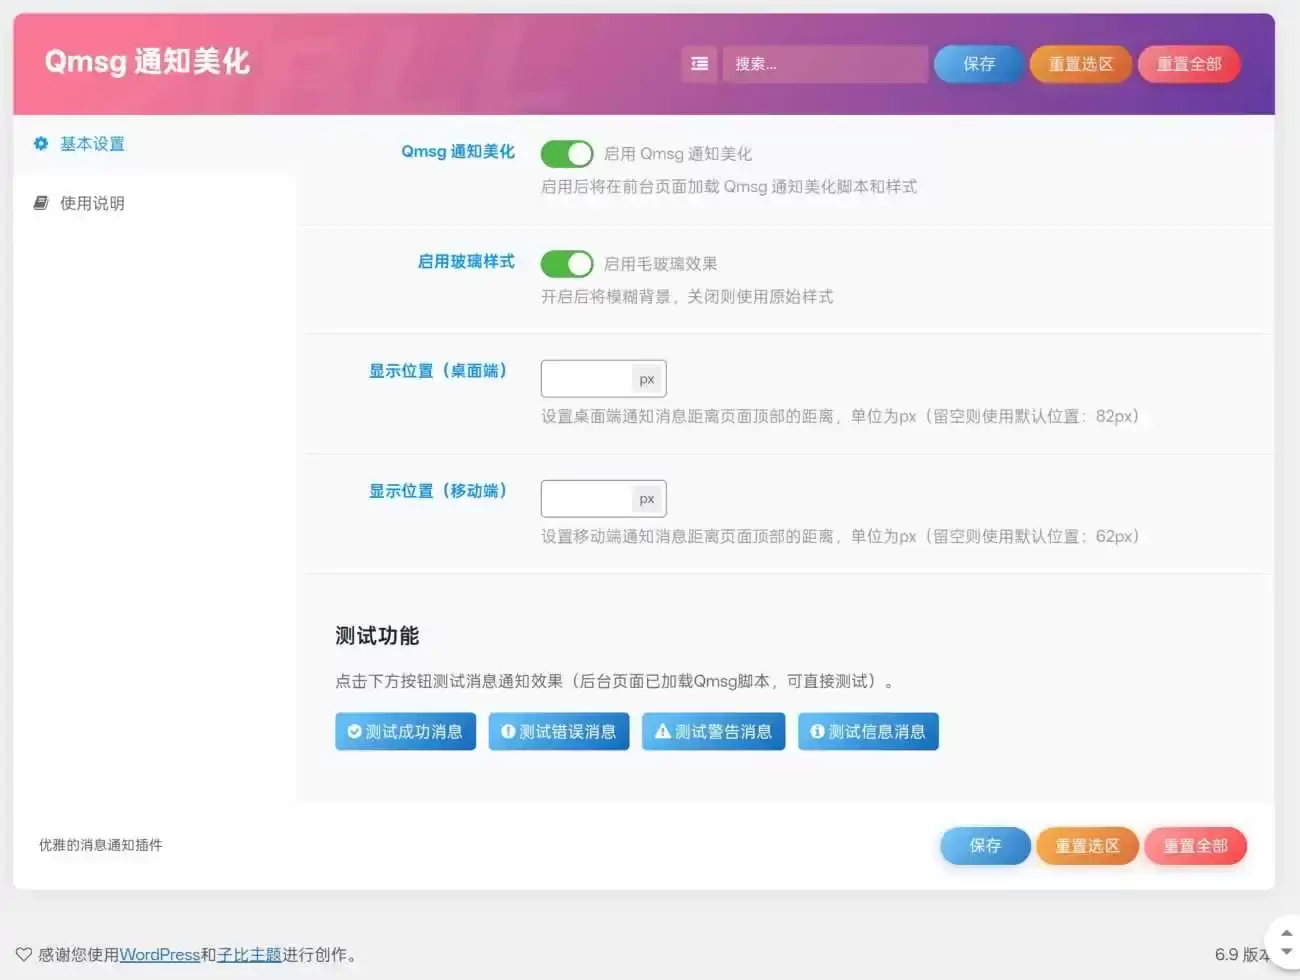1300x980 pixels.
Task: Disable the Qmsg 通知美化 toggle
Action: coord(567,153)
